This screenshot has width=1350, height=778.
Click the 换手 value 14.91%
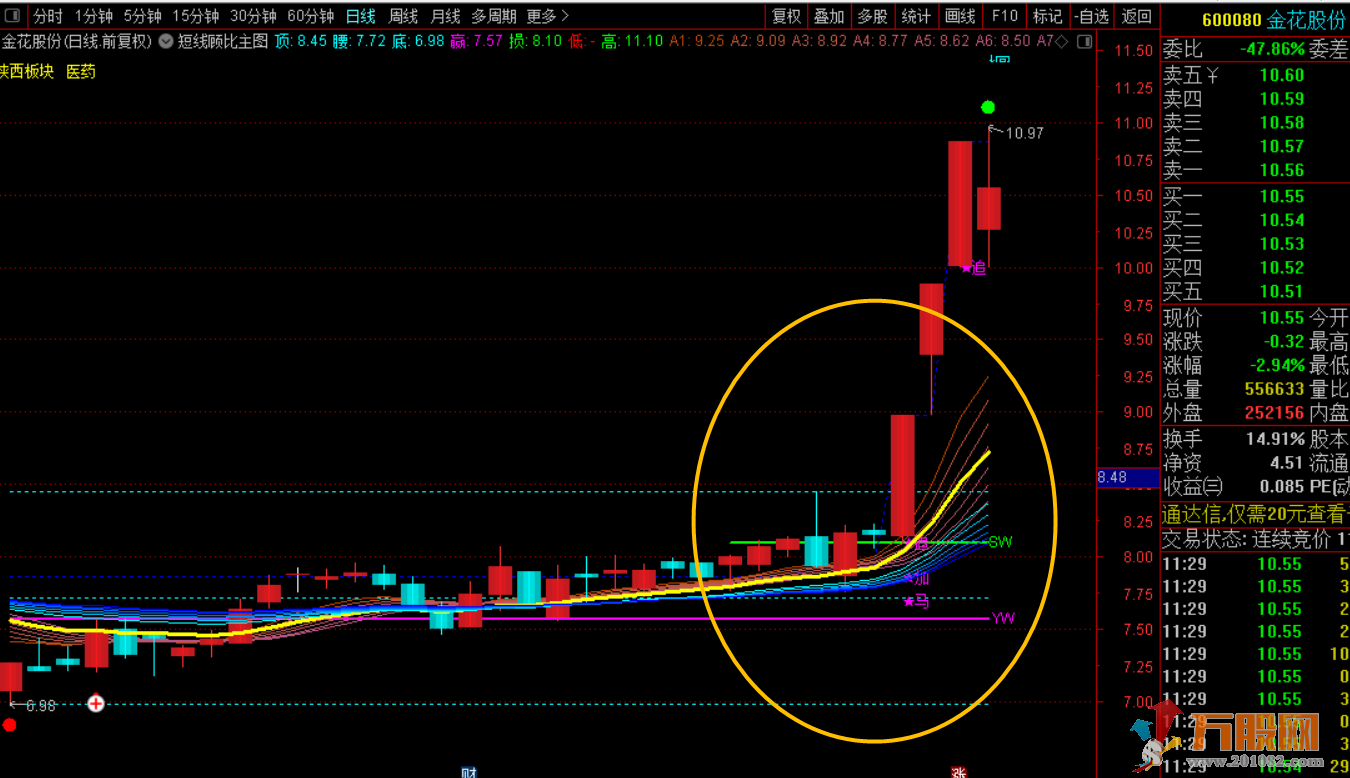(1275, 439)
